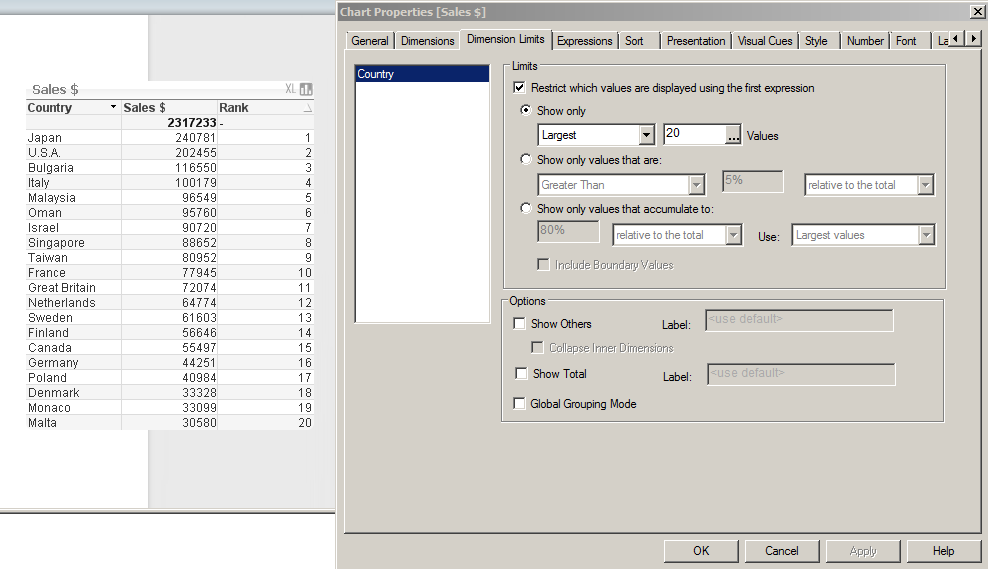
Task: Enable the Show Total checkbox
Action: [x=521, y=373]
